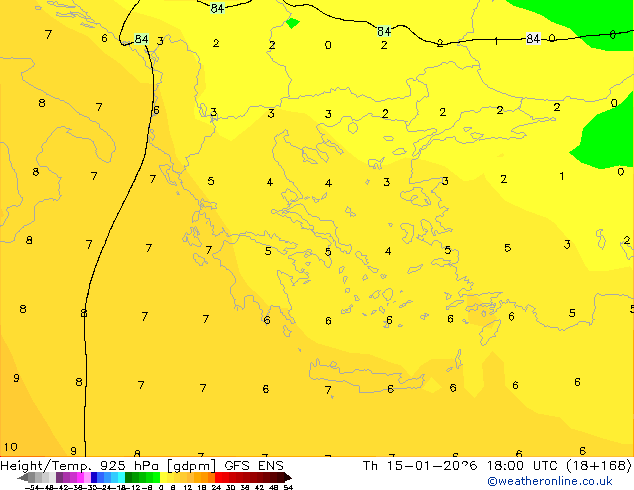The image size is (634, 490).
Task: Pick the dark blue swatch in the legend
Action: pos(94,478)
